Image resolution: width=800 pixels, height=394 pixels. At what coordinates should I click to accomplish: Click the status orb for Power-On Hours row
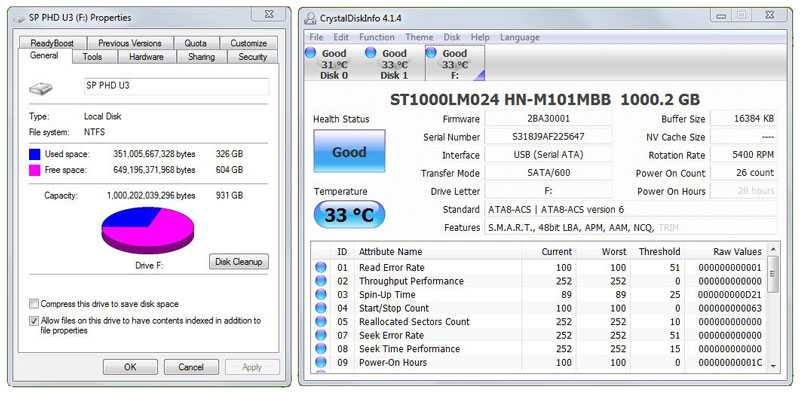321,362
